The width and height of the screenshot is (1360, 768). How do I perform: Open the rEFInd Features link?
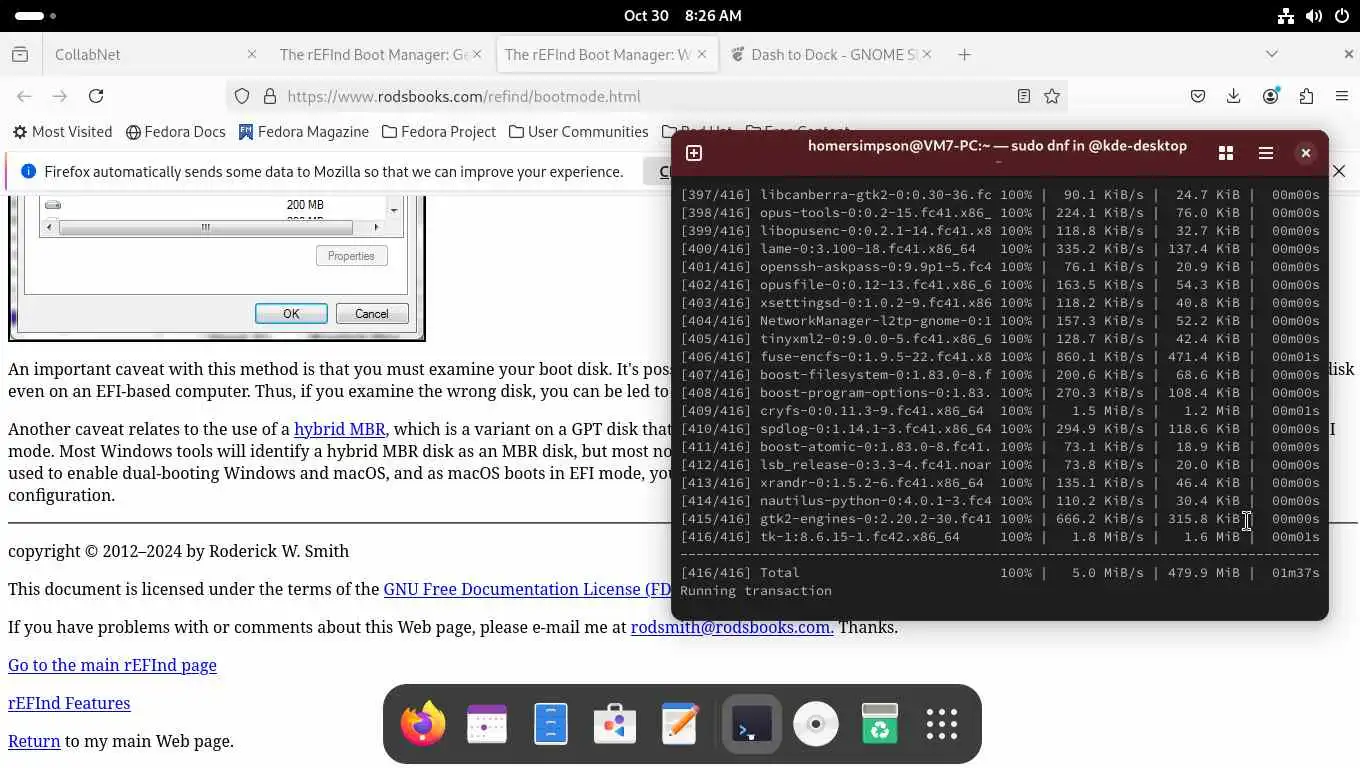pyautogui.click(x=69, y=703)
